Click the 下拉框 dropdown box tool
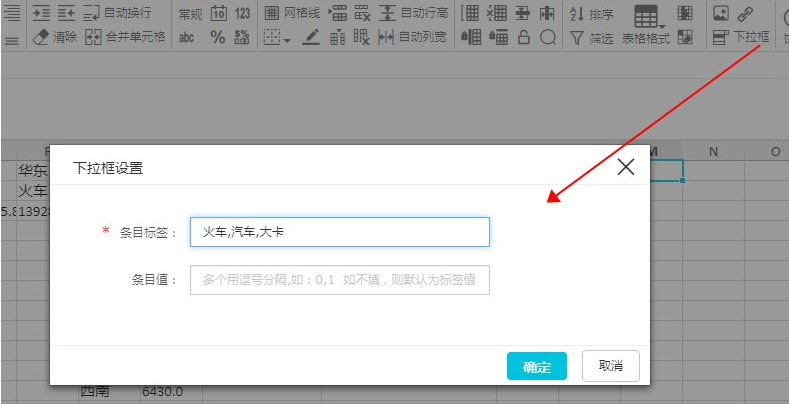This screenshot has height=404, width=789. click(x=741, y=37)
